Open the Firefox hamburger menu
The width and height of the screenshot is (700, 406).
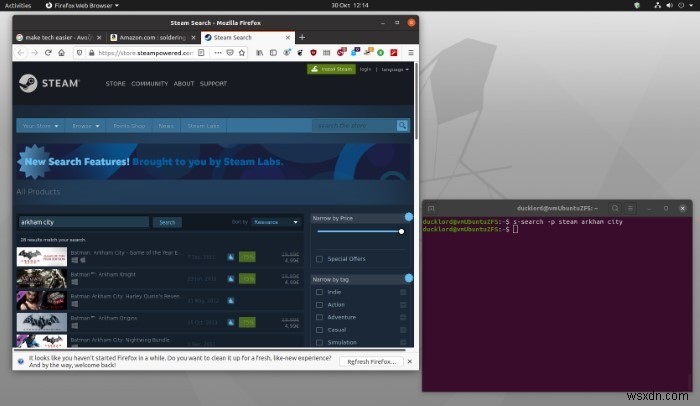tap(411, 53)
